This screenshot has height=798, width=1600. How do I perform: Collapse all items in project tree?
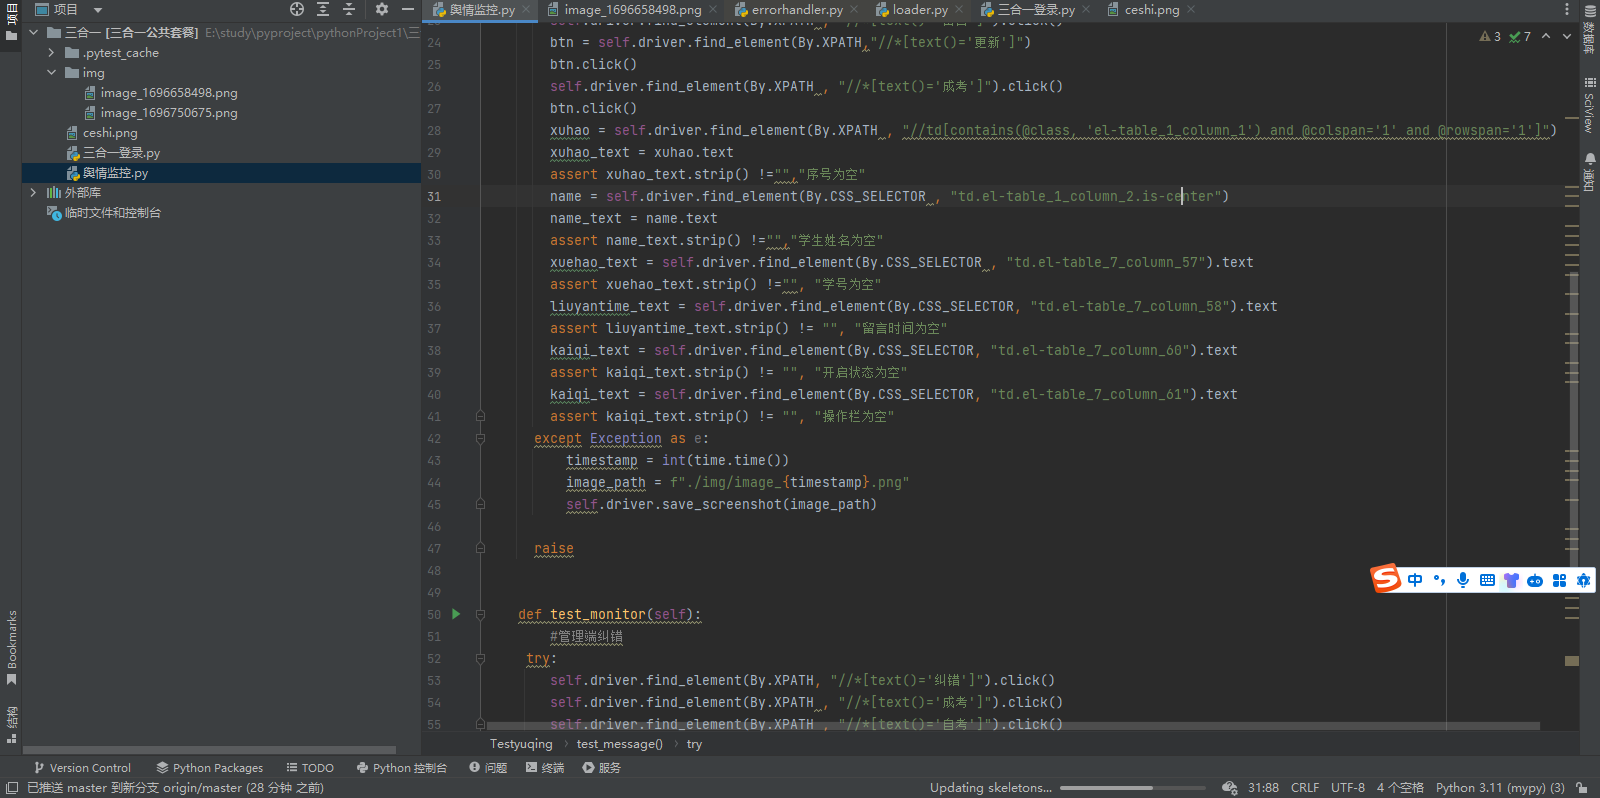tap(349, 9)
